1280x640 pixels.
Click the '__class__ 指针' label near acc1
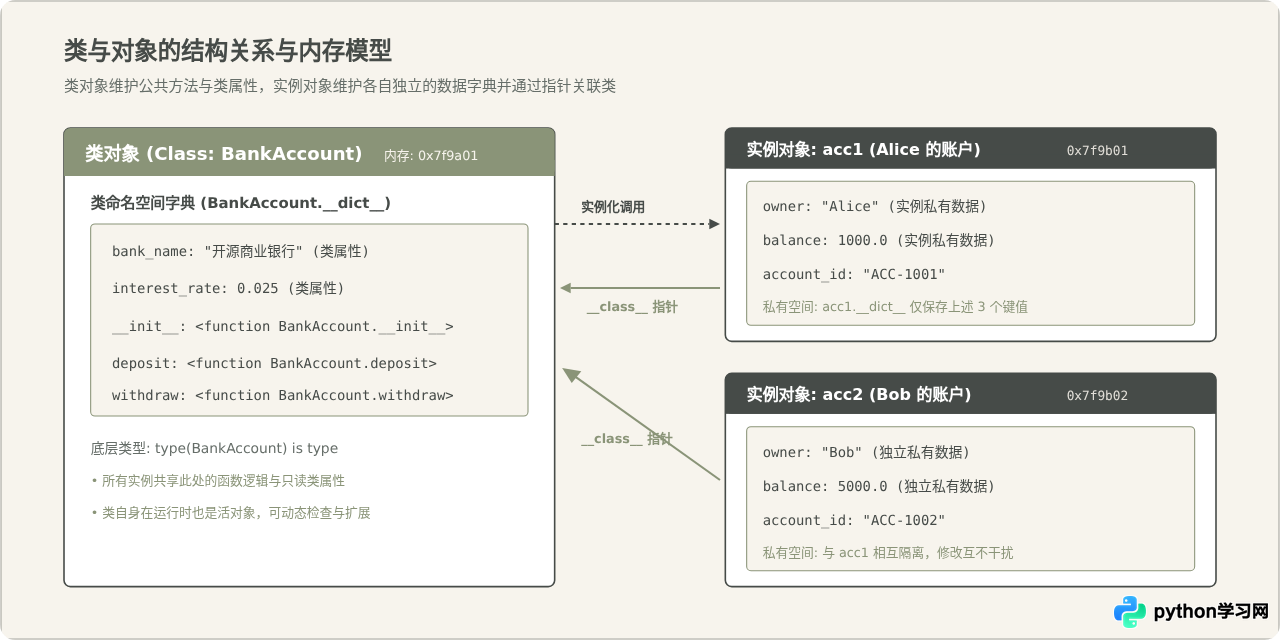pos(632,307)
